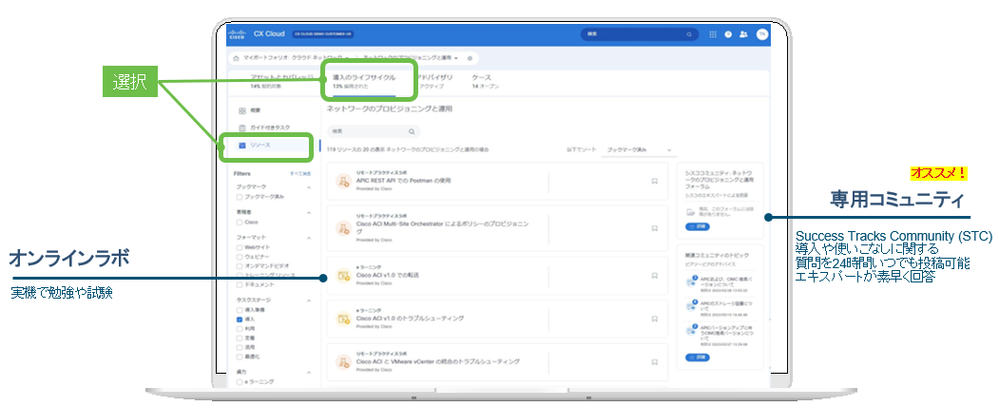Check the ドキュメント format checkbox
Viewport: 999px width, 409px height.
click(x=239, y=283)
